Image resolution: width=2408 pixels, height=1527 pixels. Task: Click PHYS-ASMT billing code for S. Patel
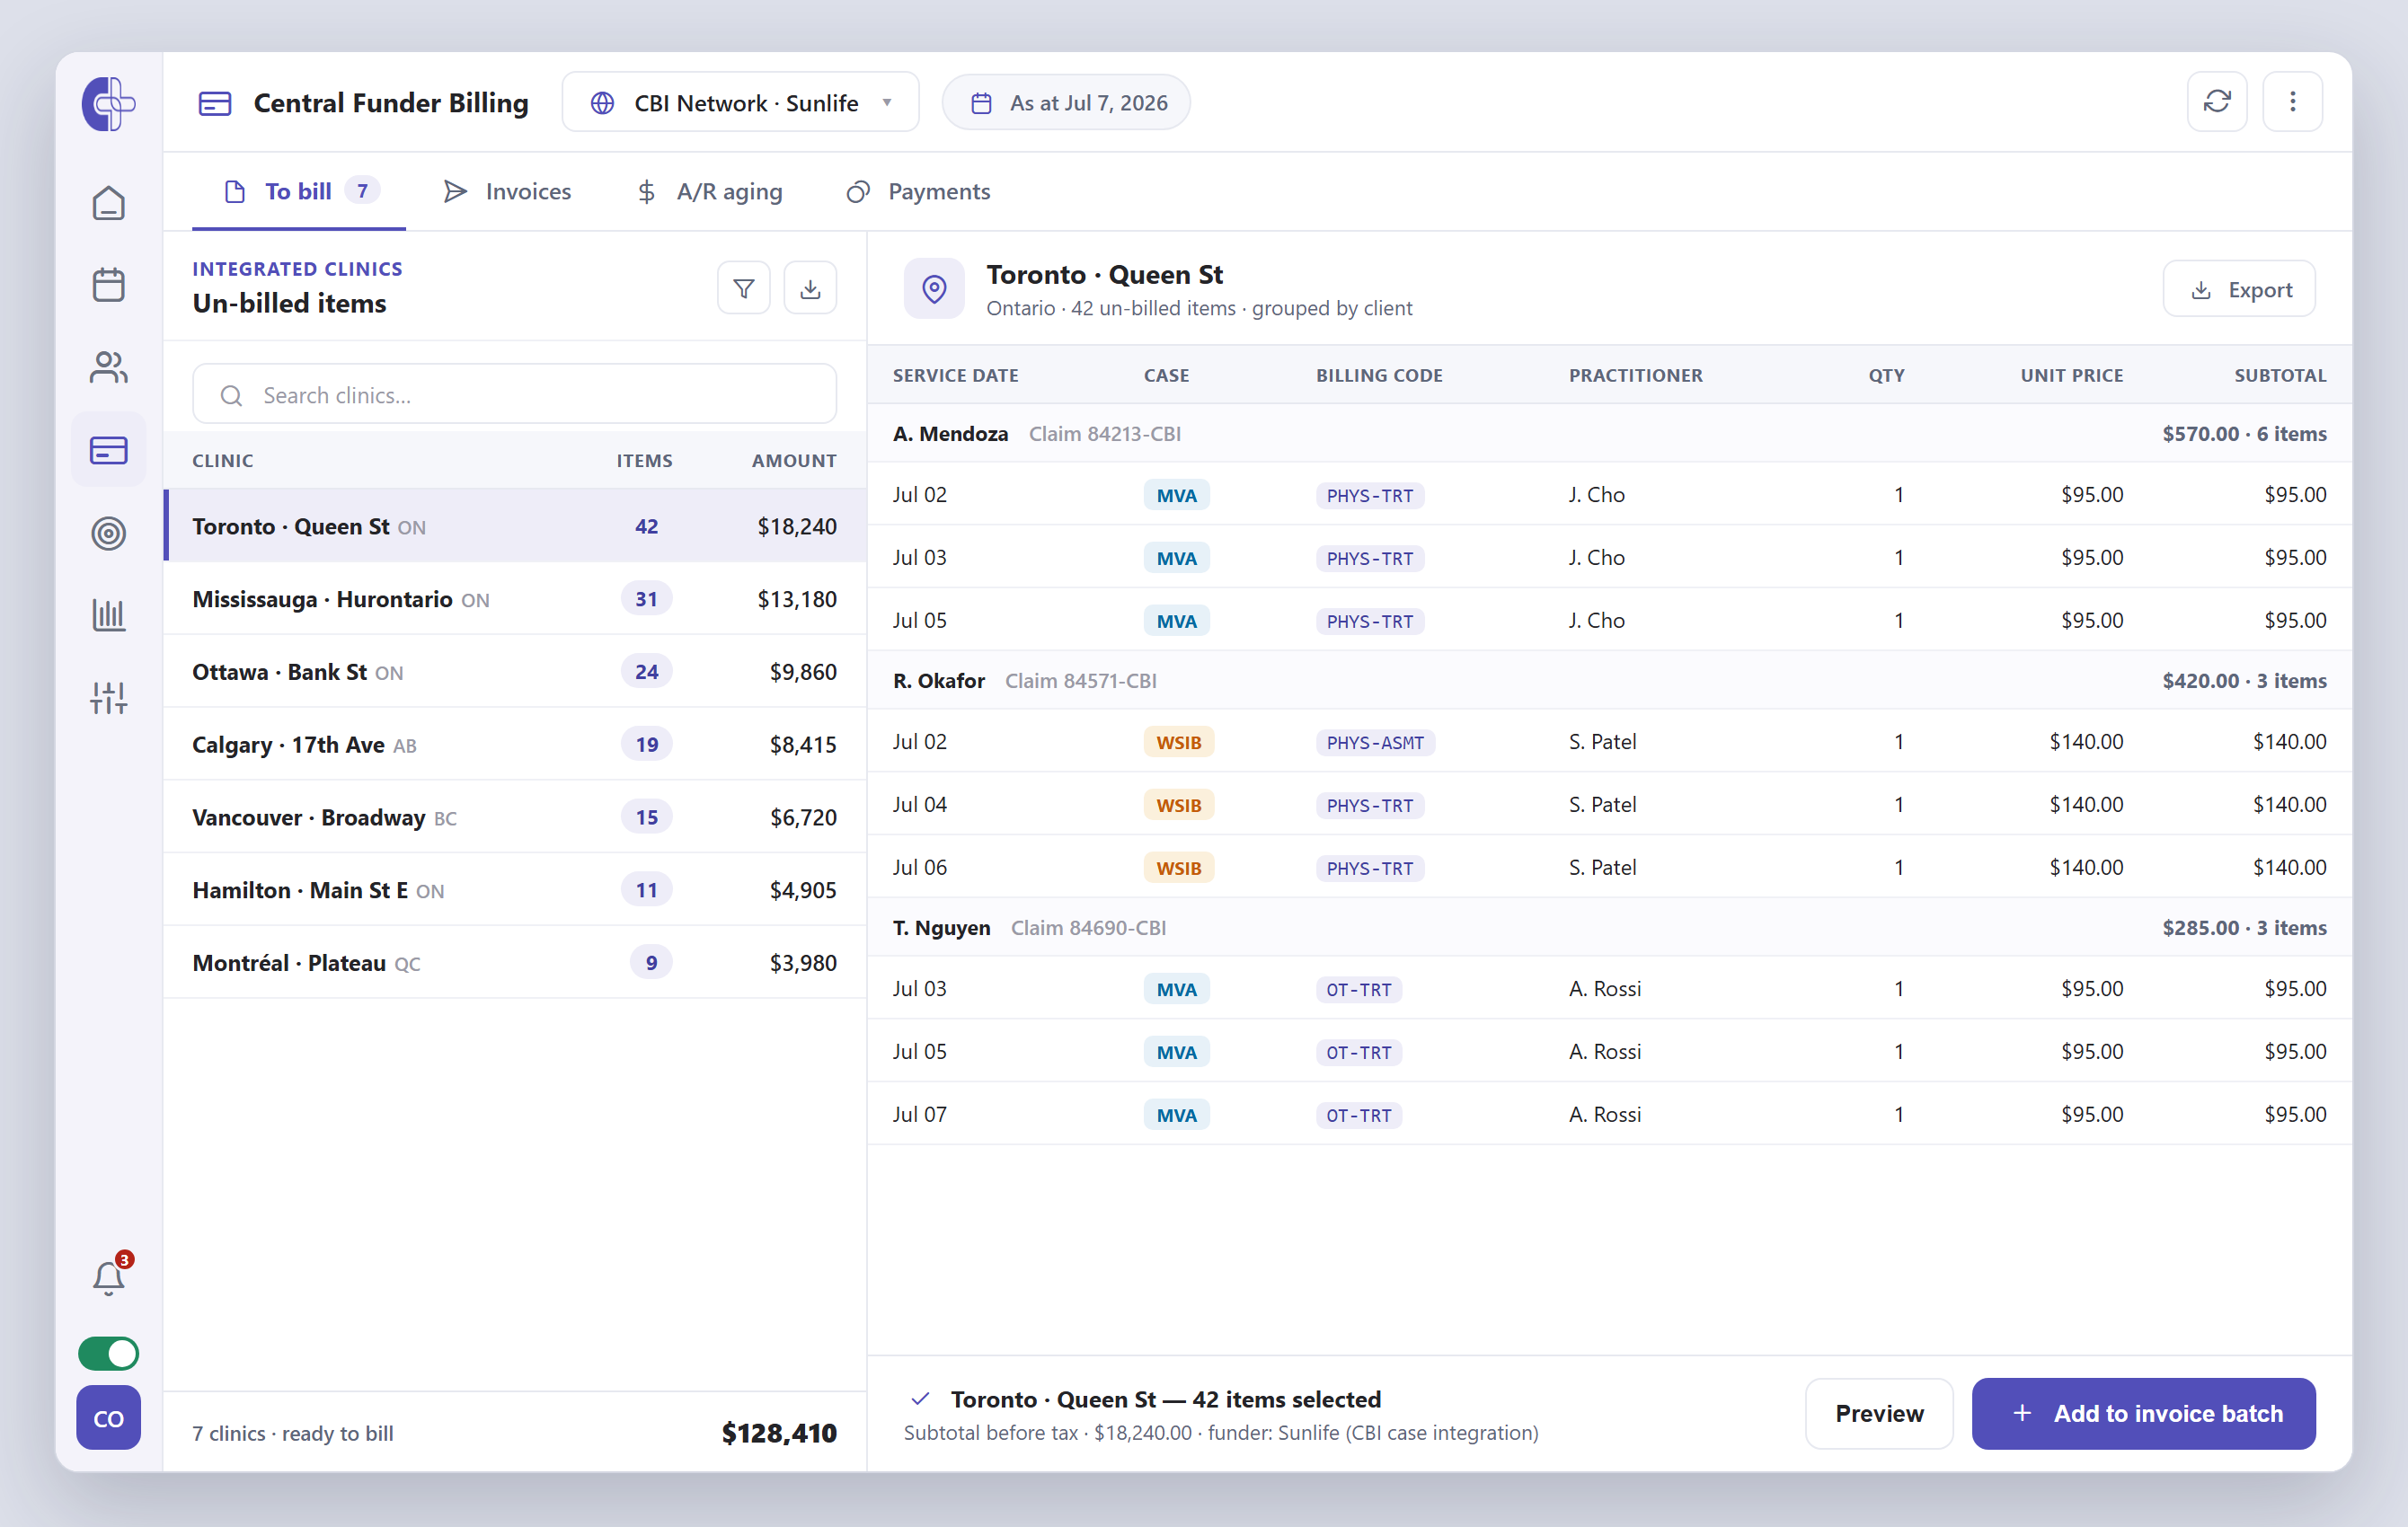[1375, 742]
